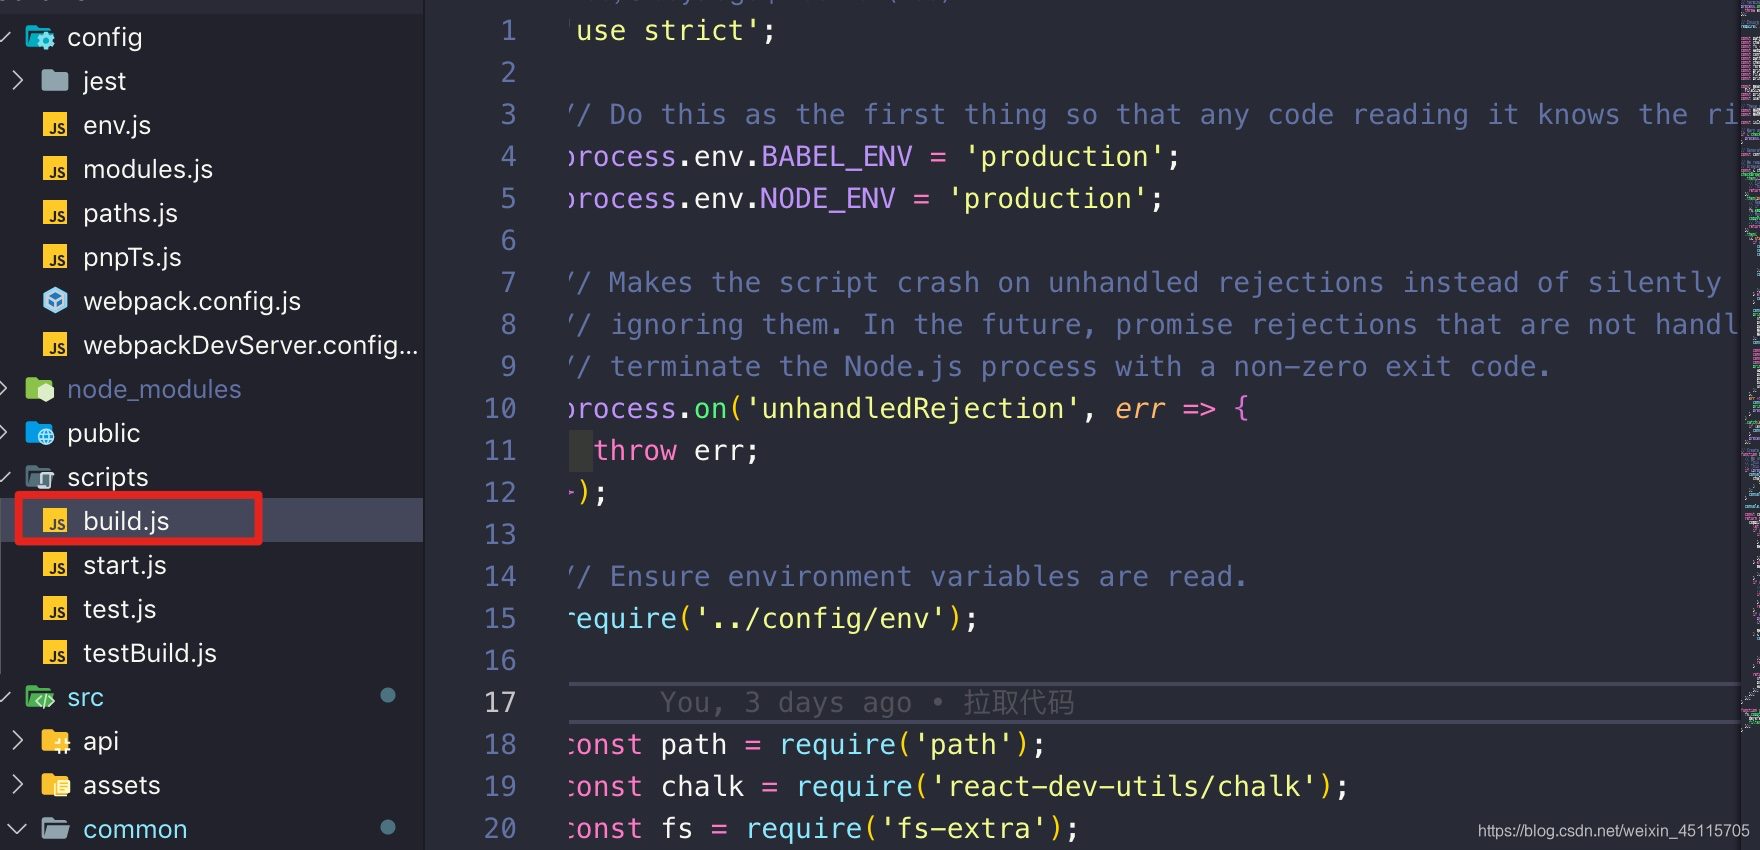
Task: Click the JS icon beside build.js
Action: 55,521
